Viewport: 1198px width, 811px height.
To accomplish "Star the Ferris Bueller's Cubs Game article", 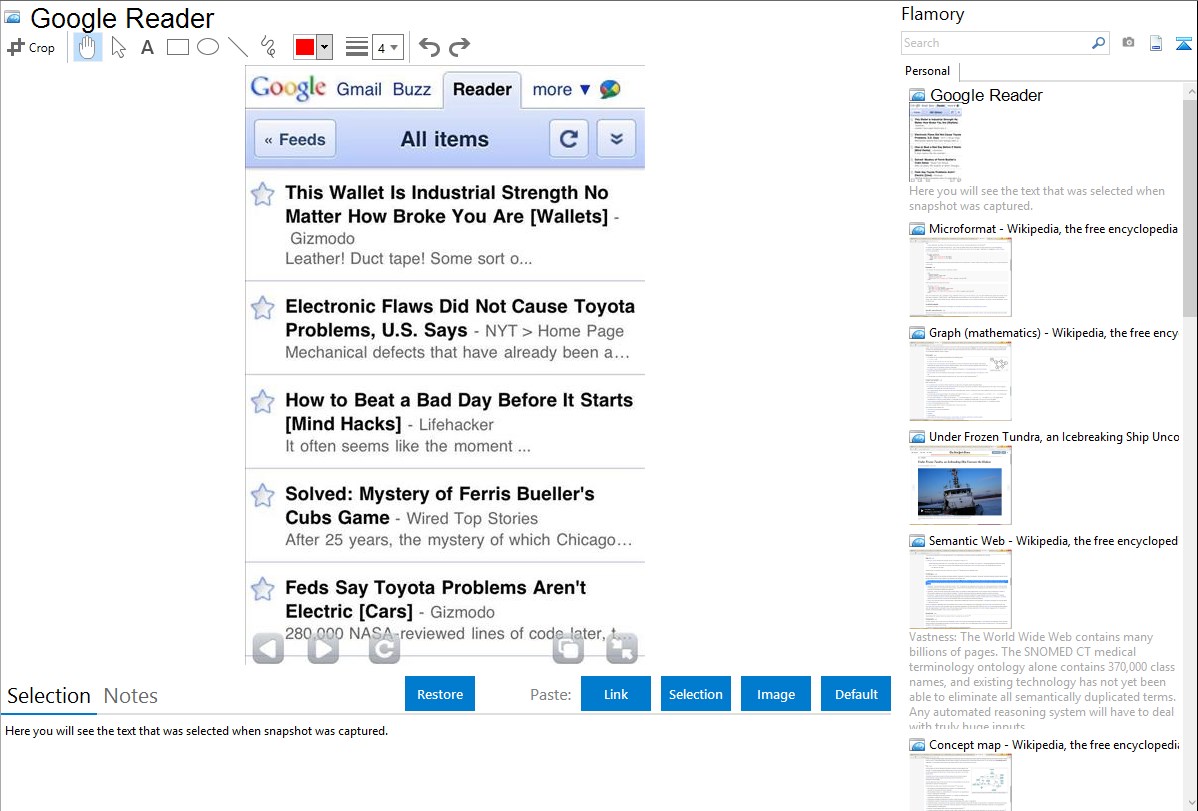I will point(263,495).
